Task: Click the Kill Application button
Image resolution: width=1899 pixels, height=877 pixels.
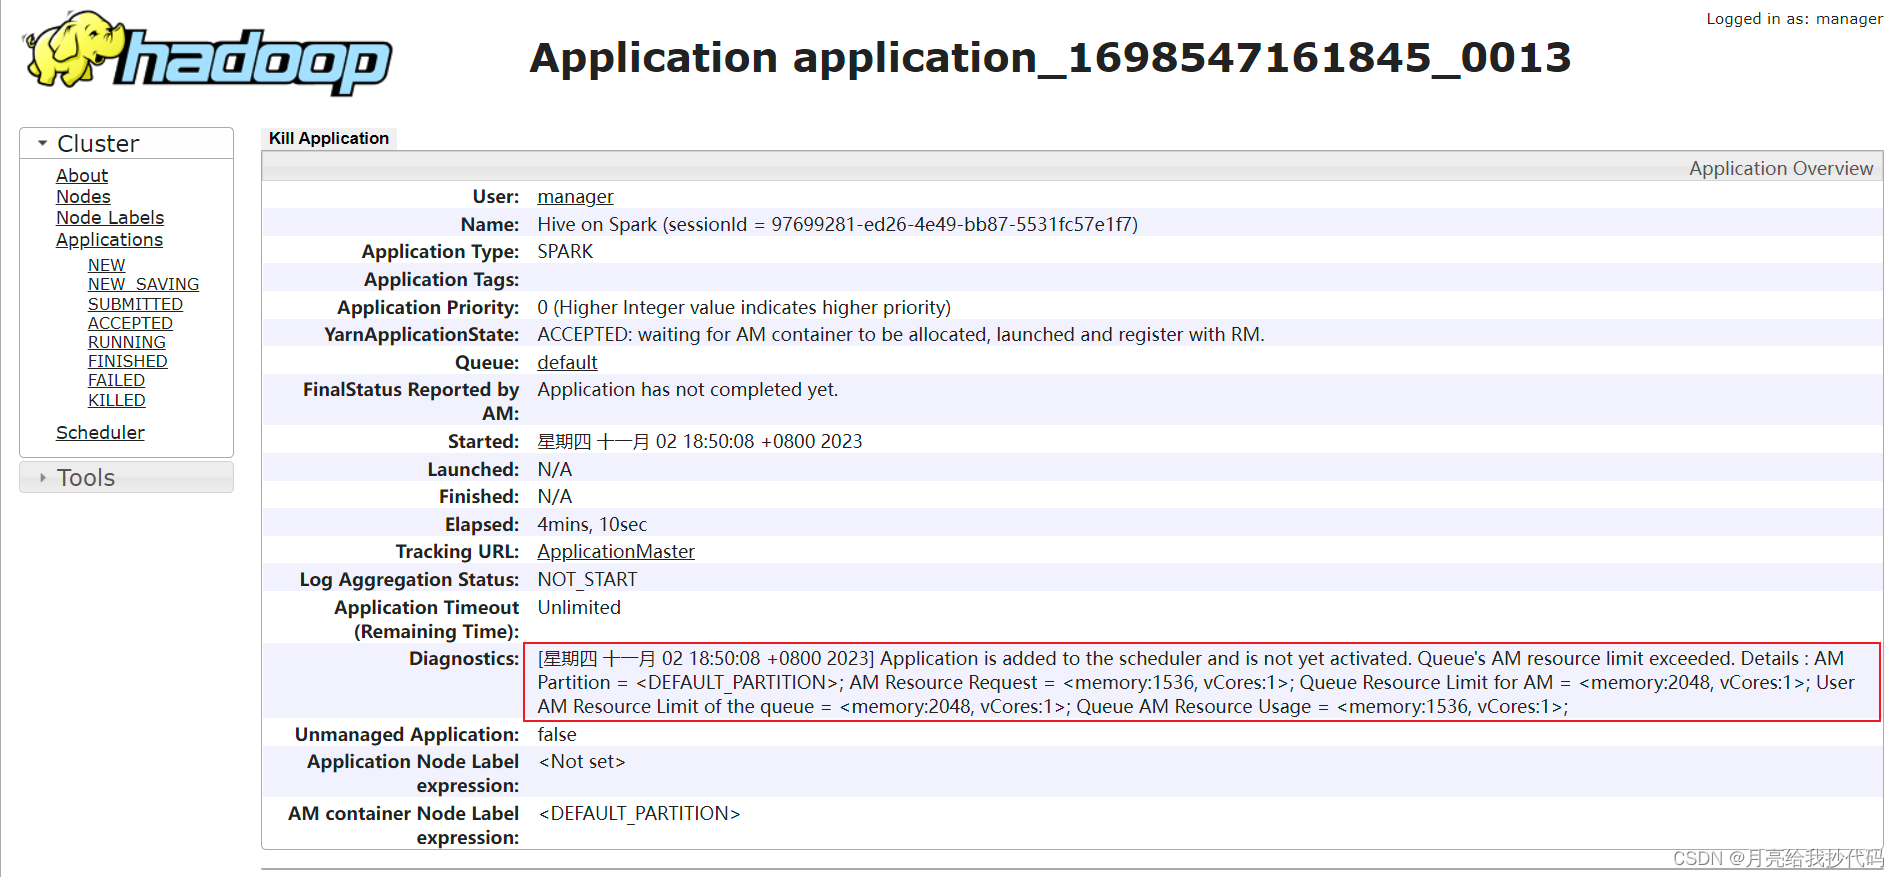Action: (329, 138)
